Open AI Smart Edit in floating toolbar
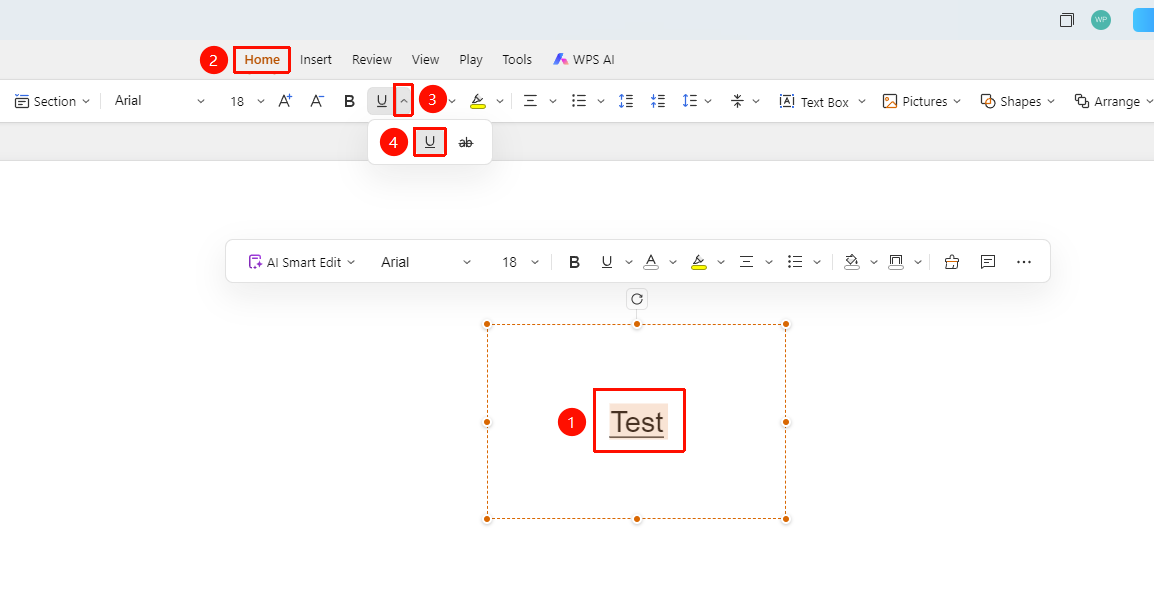Viewport: 1154px width, 607px height. [x=302, y=262]
